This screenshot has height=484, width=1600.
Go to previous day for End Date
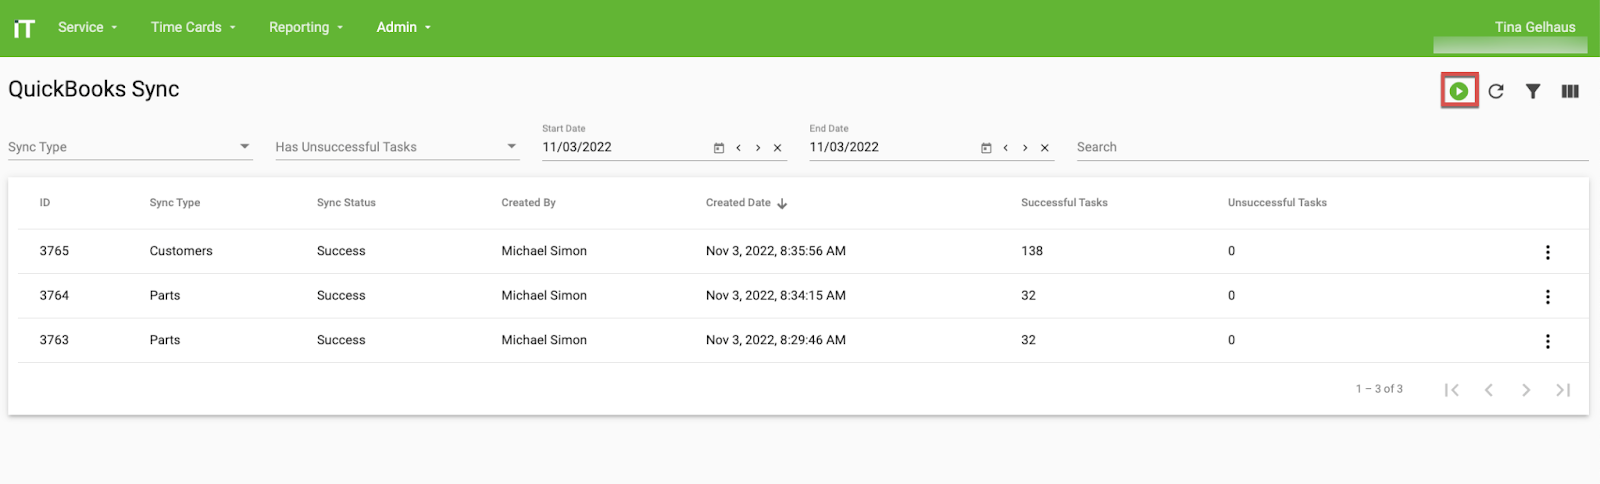pyautogui.click(x=1006, y=148)
